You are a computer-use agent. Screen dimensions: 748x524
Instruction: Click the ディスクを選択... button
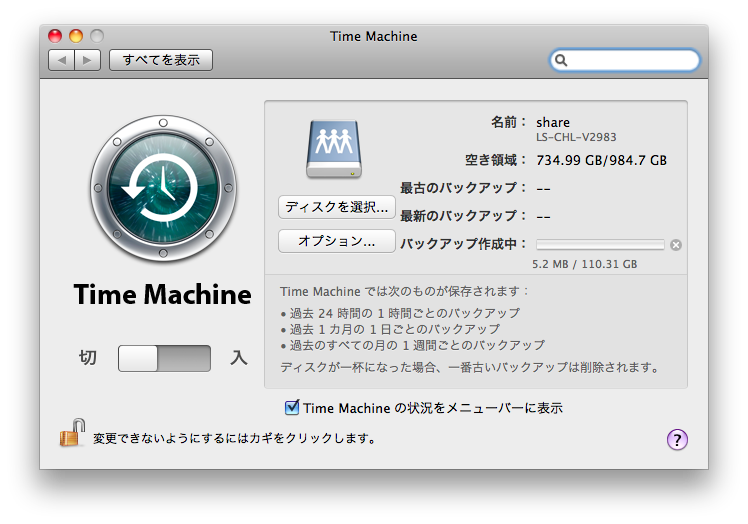coord(337,207)
